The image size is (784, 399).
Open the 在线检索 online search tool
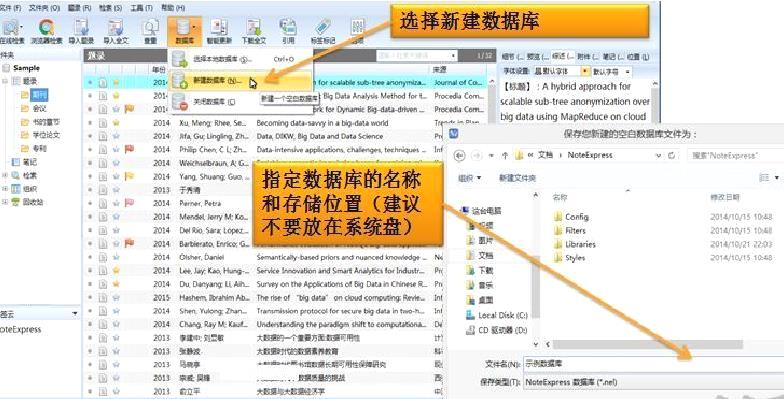point(11,31)
